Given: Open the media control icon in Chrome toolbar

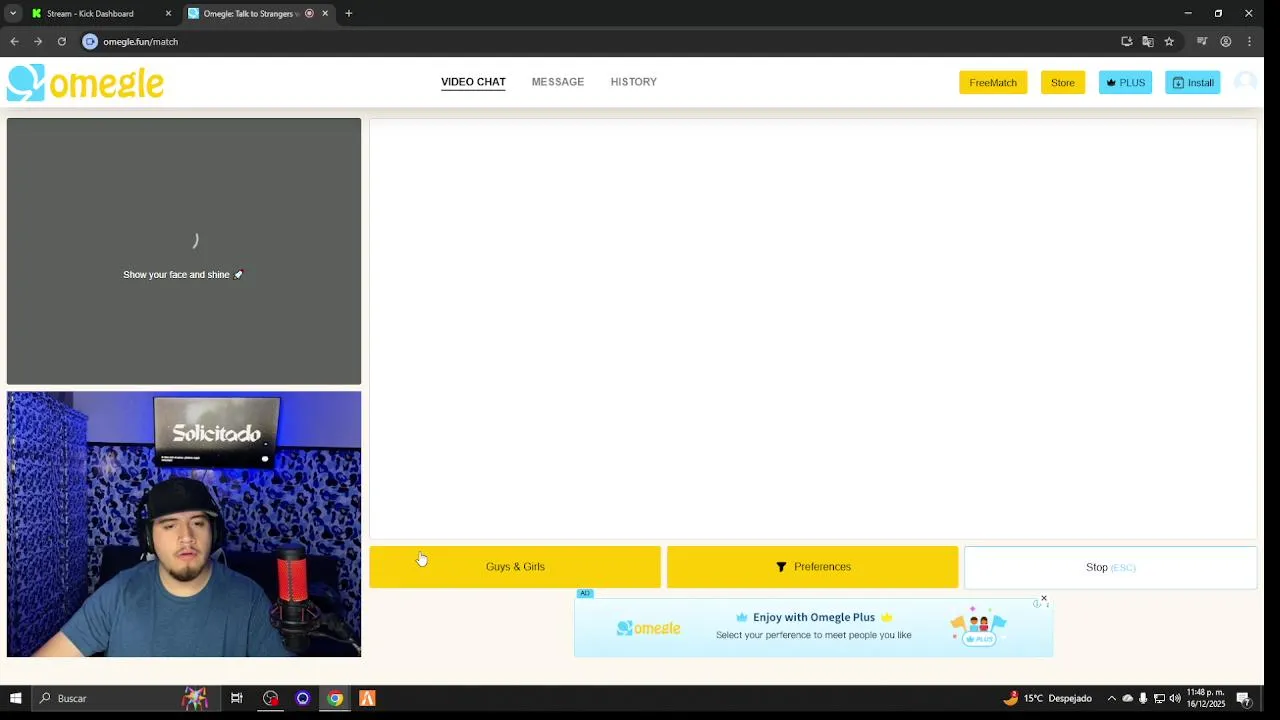Looking at the screenshot, I should (x=1202, y=42).
